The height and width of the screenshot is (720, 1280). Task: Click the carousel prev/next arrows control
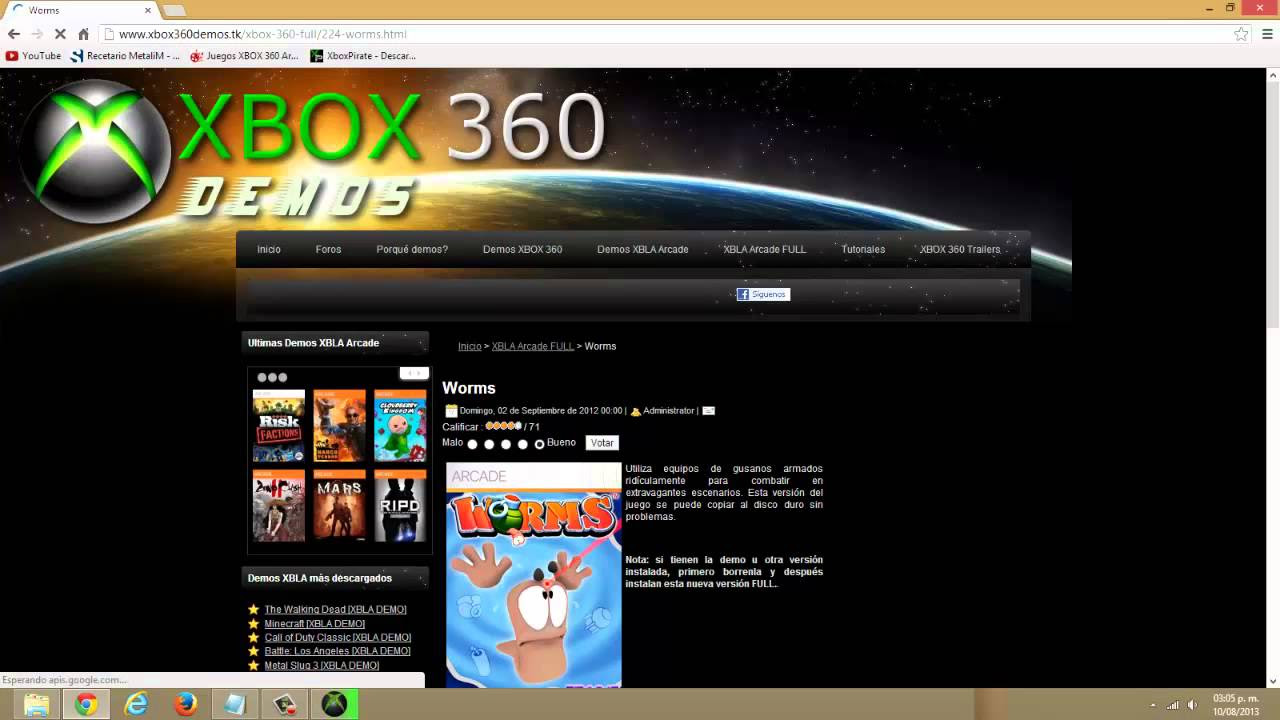[x=414, y=373]
